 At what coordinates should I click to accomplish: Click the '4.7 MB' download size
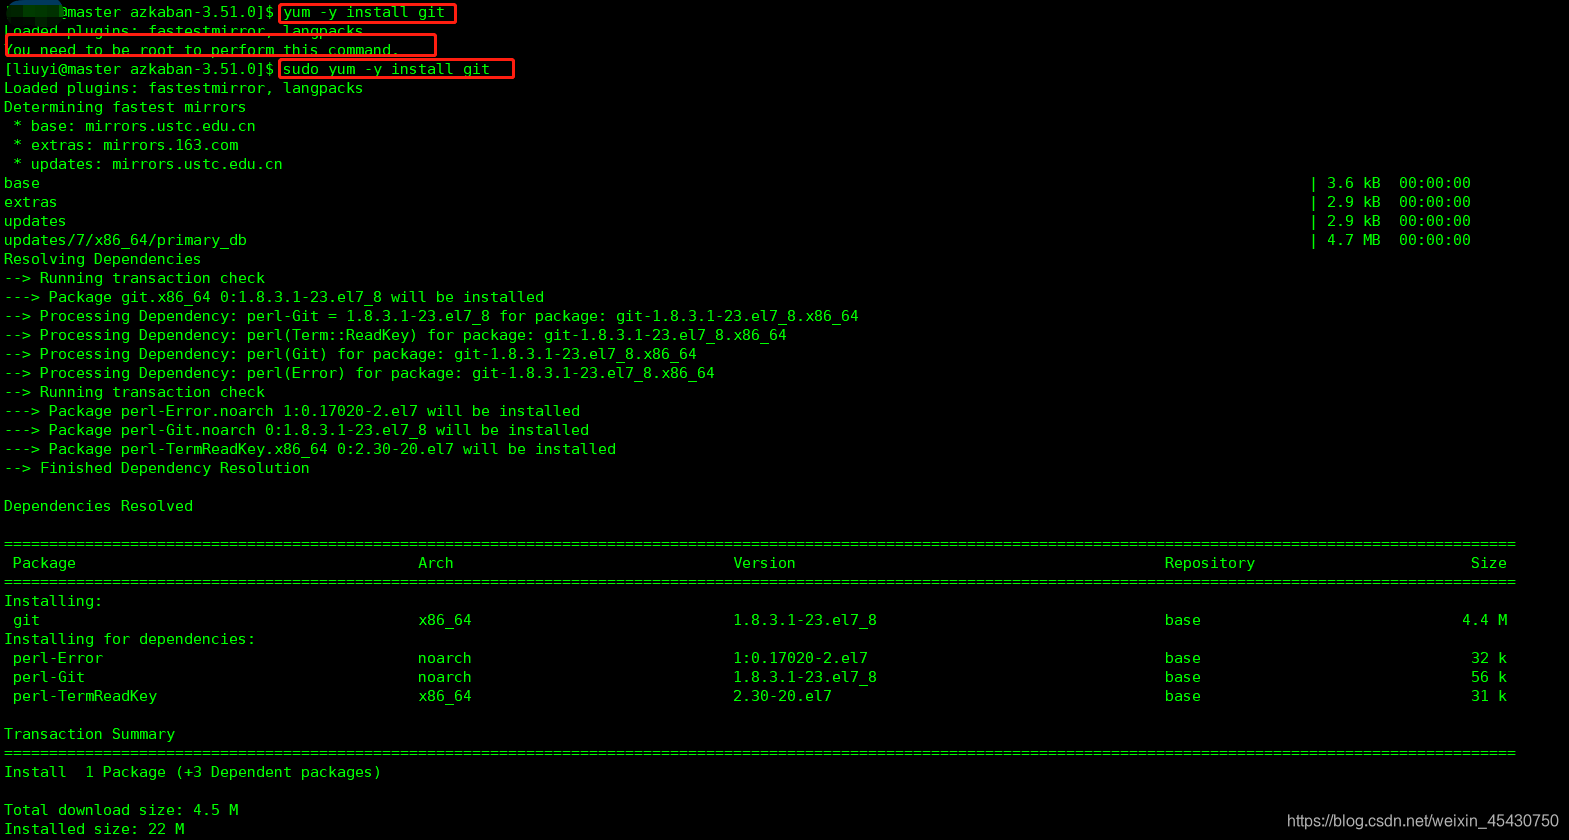(x=1353, y=240)
